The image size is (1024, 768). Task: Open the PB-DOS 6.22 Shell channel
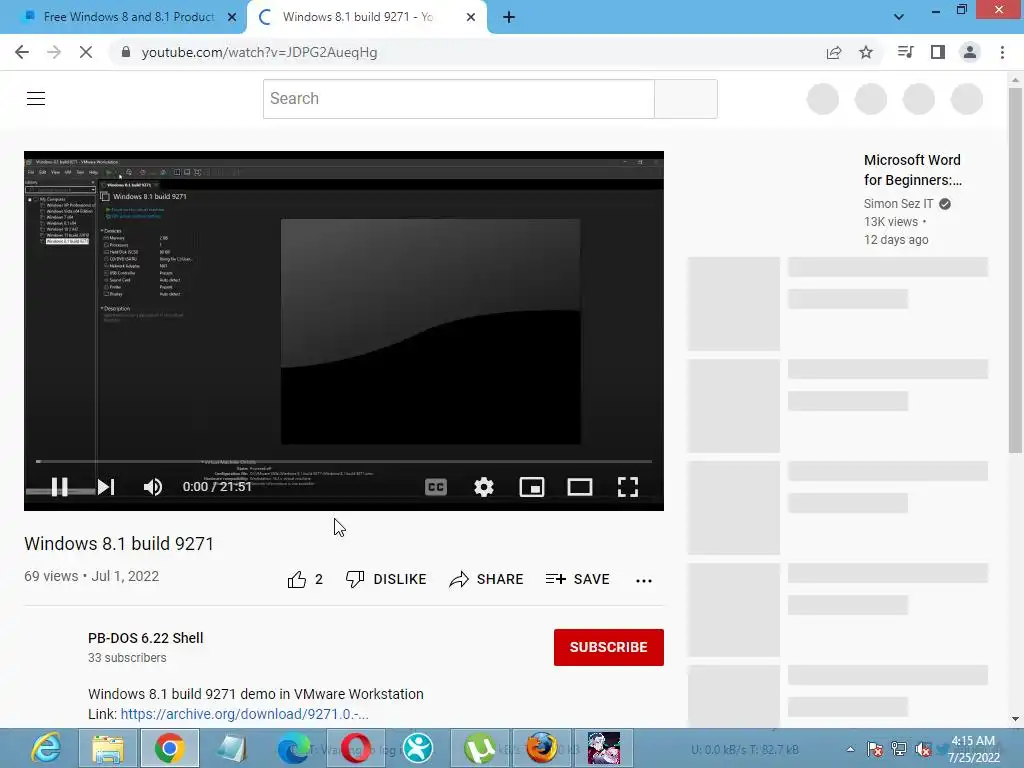point(146,638)
